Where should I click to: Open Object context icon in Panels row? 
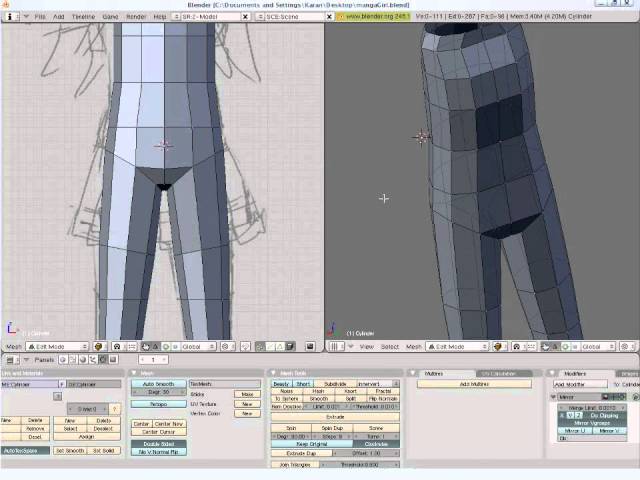pos(93,360)
